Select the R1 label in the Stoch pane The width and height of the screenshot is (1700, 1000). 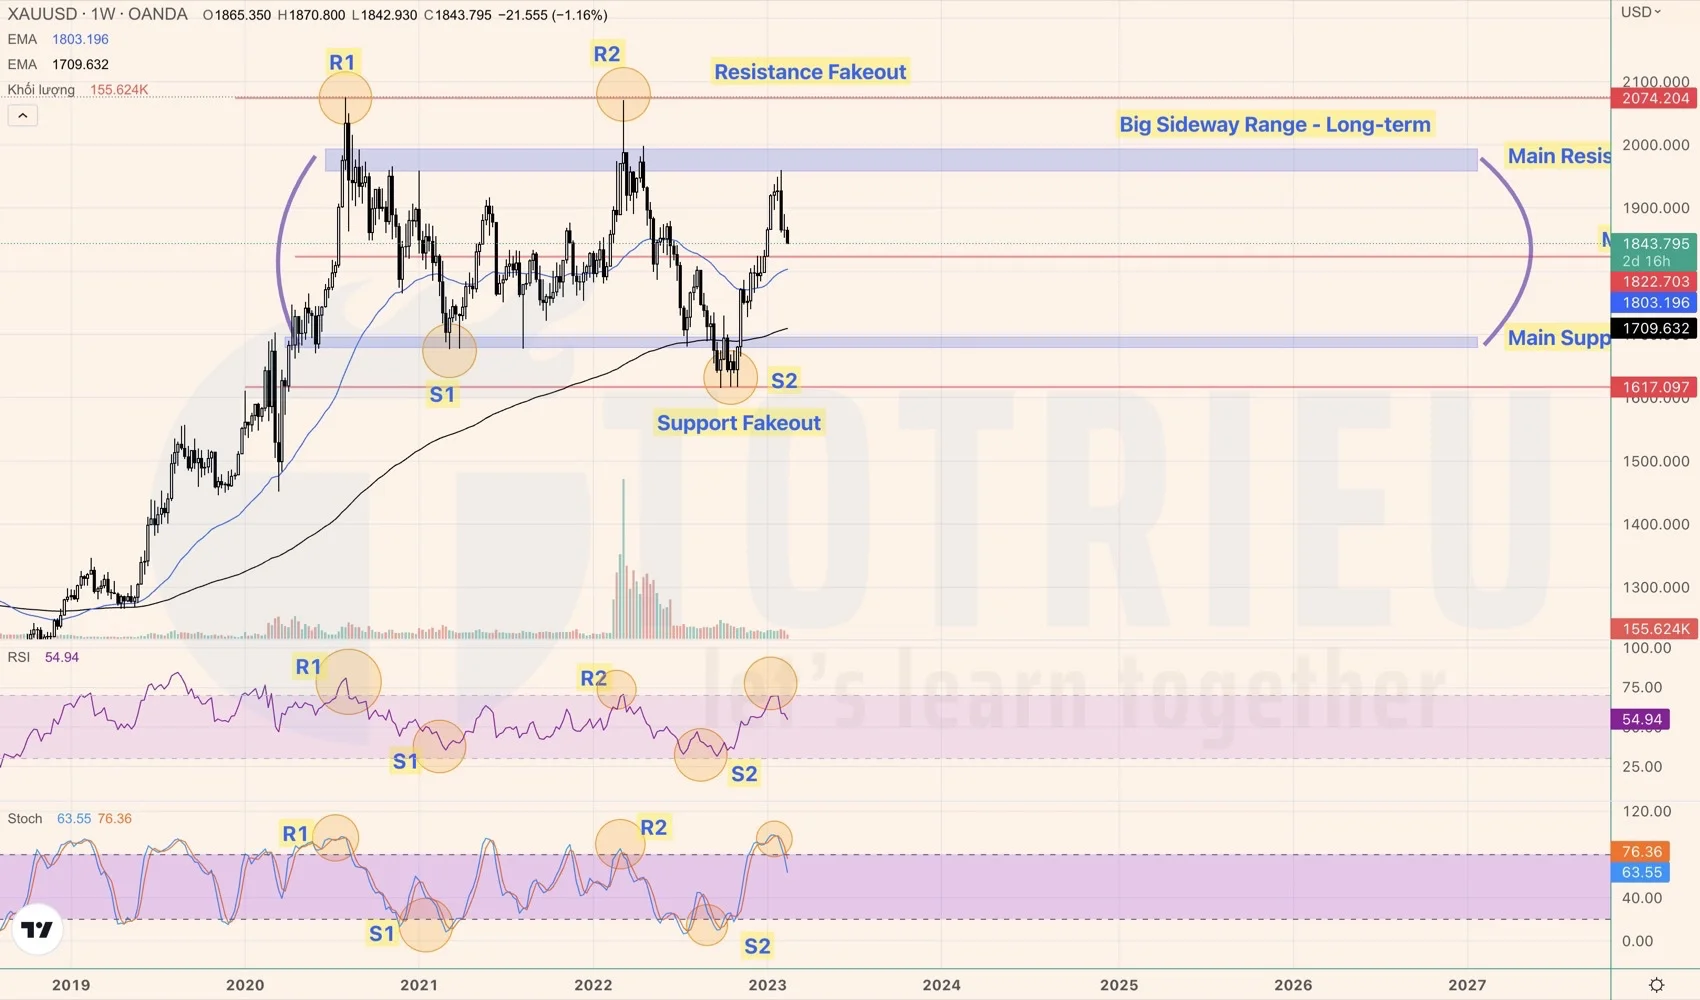[x=295, y=833]
